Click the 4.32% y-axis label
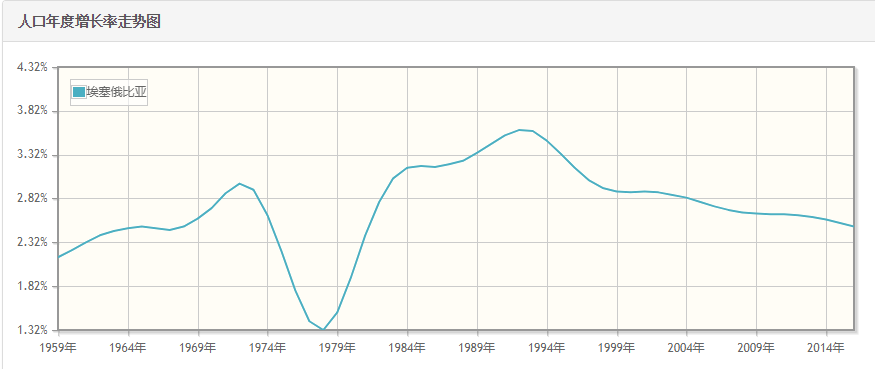Viewport: 875px width, 369px height. click(33, 67)
